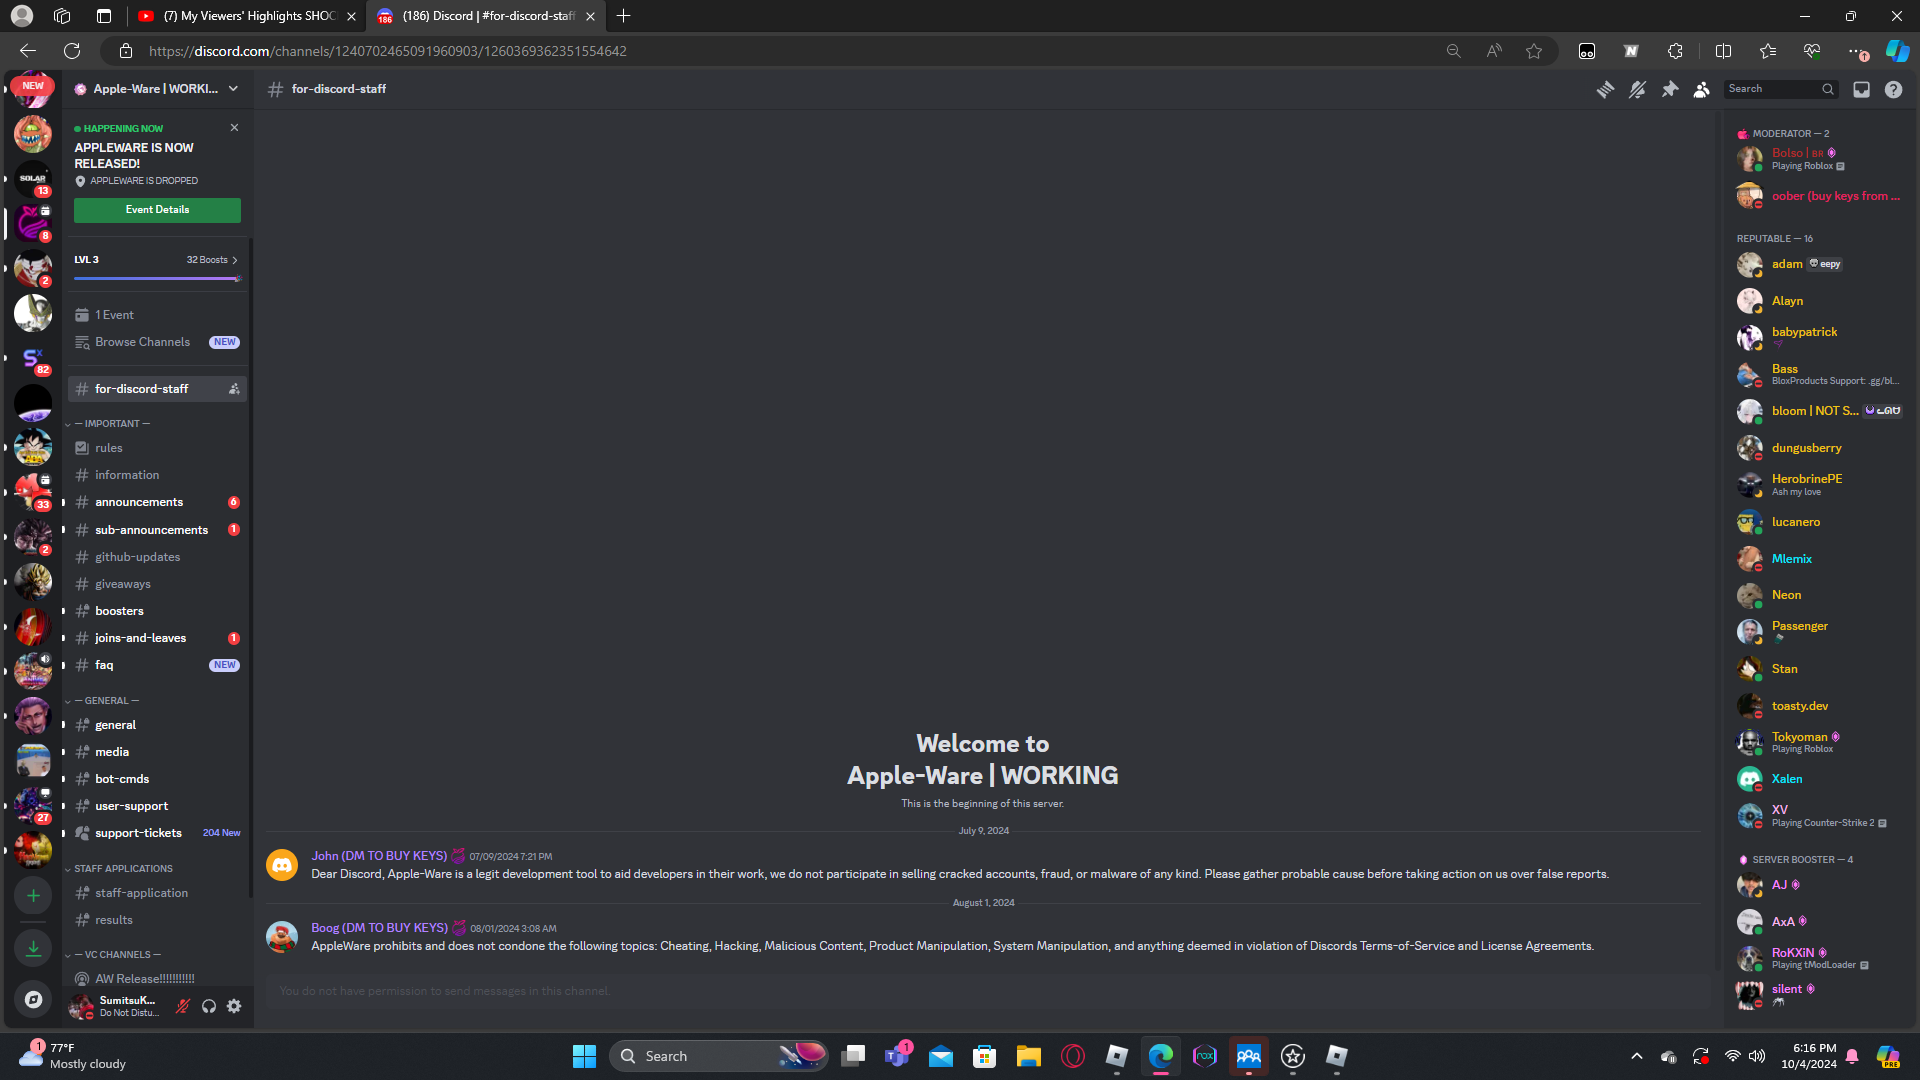View member adam in member list
Image resolution: width=1920 pixels, height=1080 pixels.
[1817, 264]
